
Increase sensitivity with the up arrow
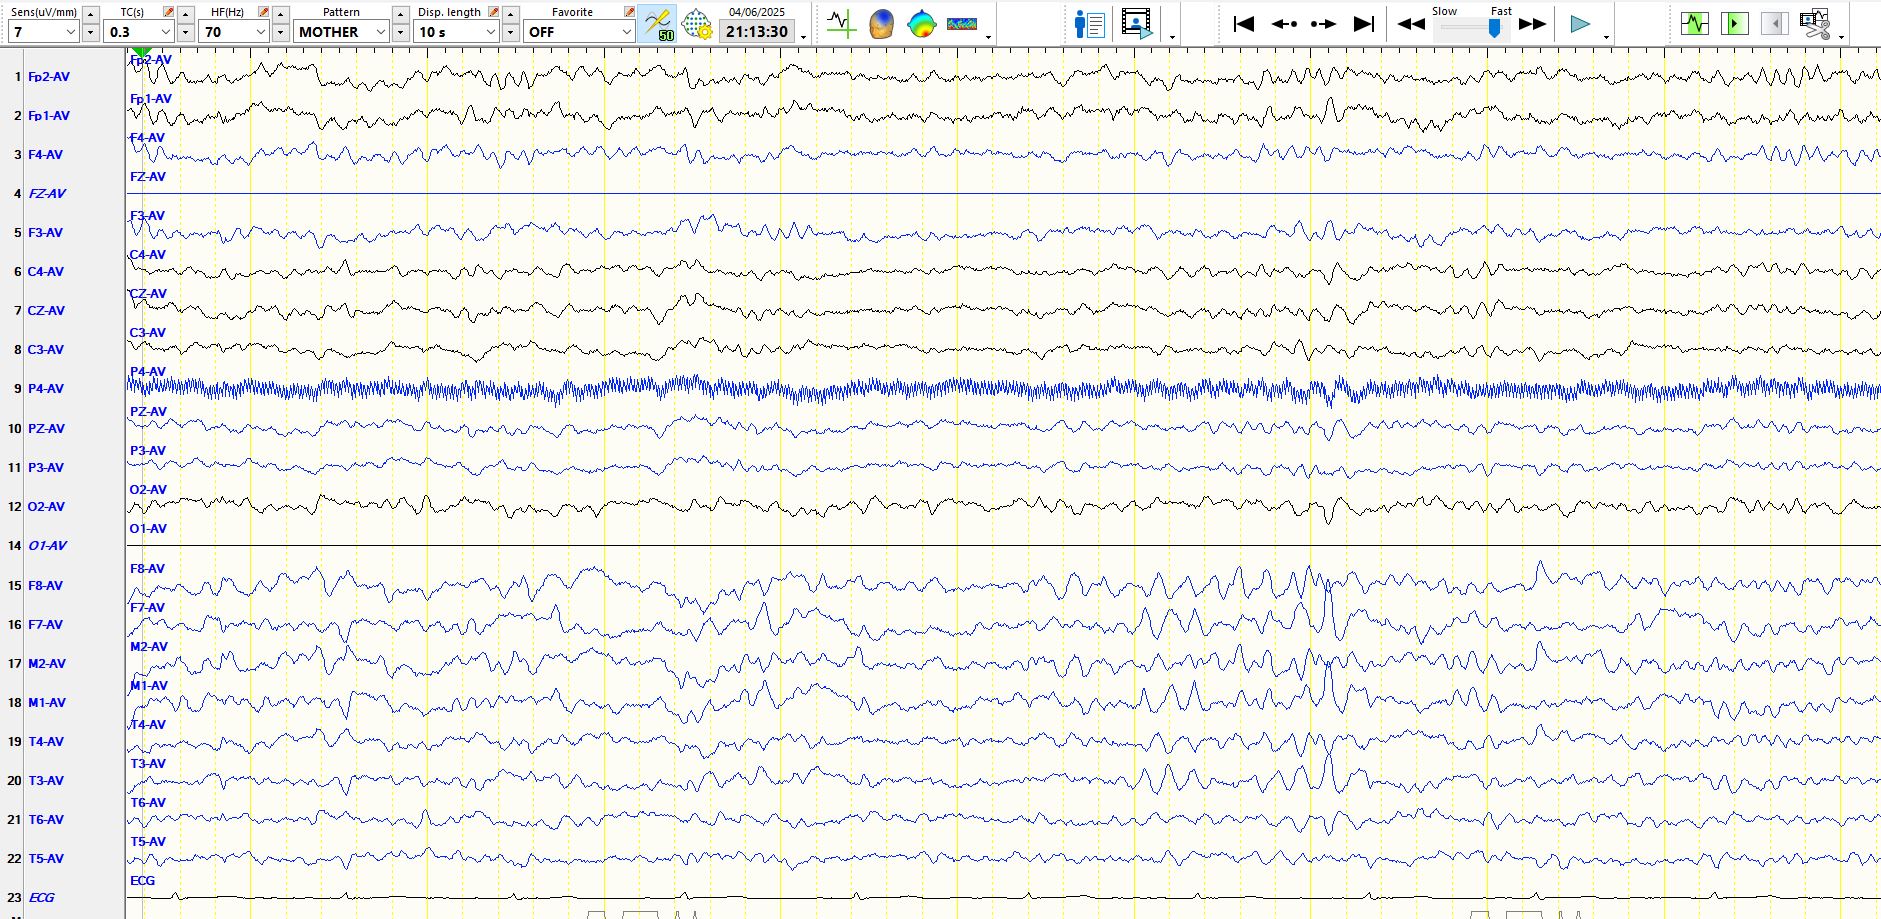pos(90,14)
